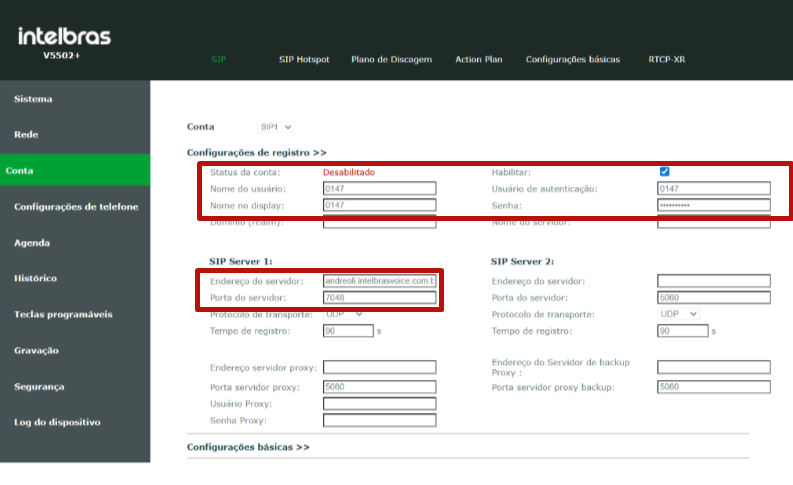The height and width of the screenshot is (485, 793).
Task: Click the Usuário Proxy field
Action: point(379,404)
